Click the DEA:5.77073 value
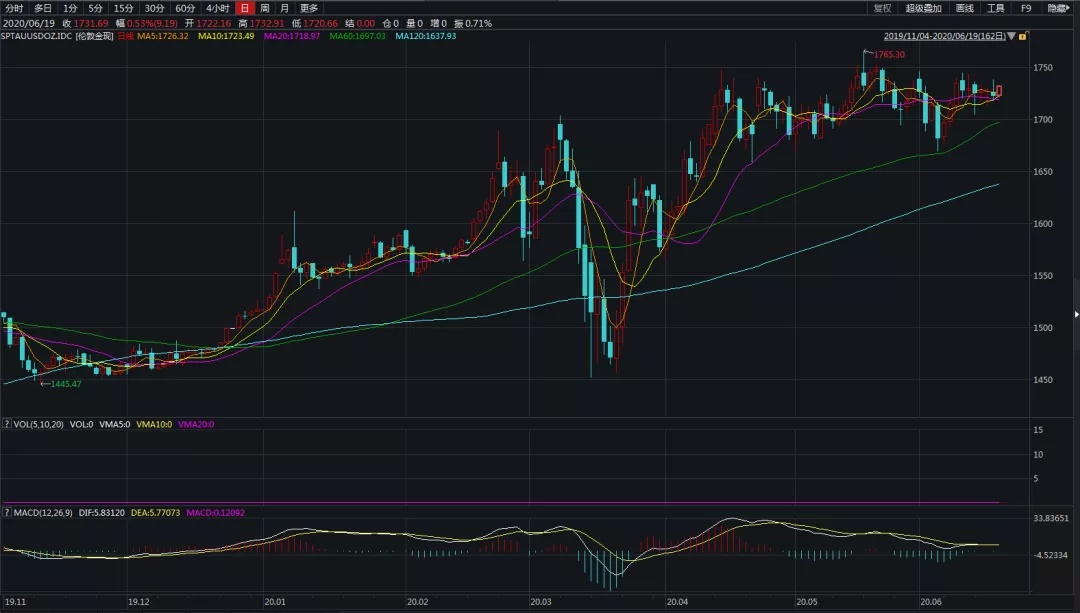Viewport: 1080px width, 613px height. 156,512
